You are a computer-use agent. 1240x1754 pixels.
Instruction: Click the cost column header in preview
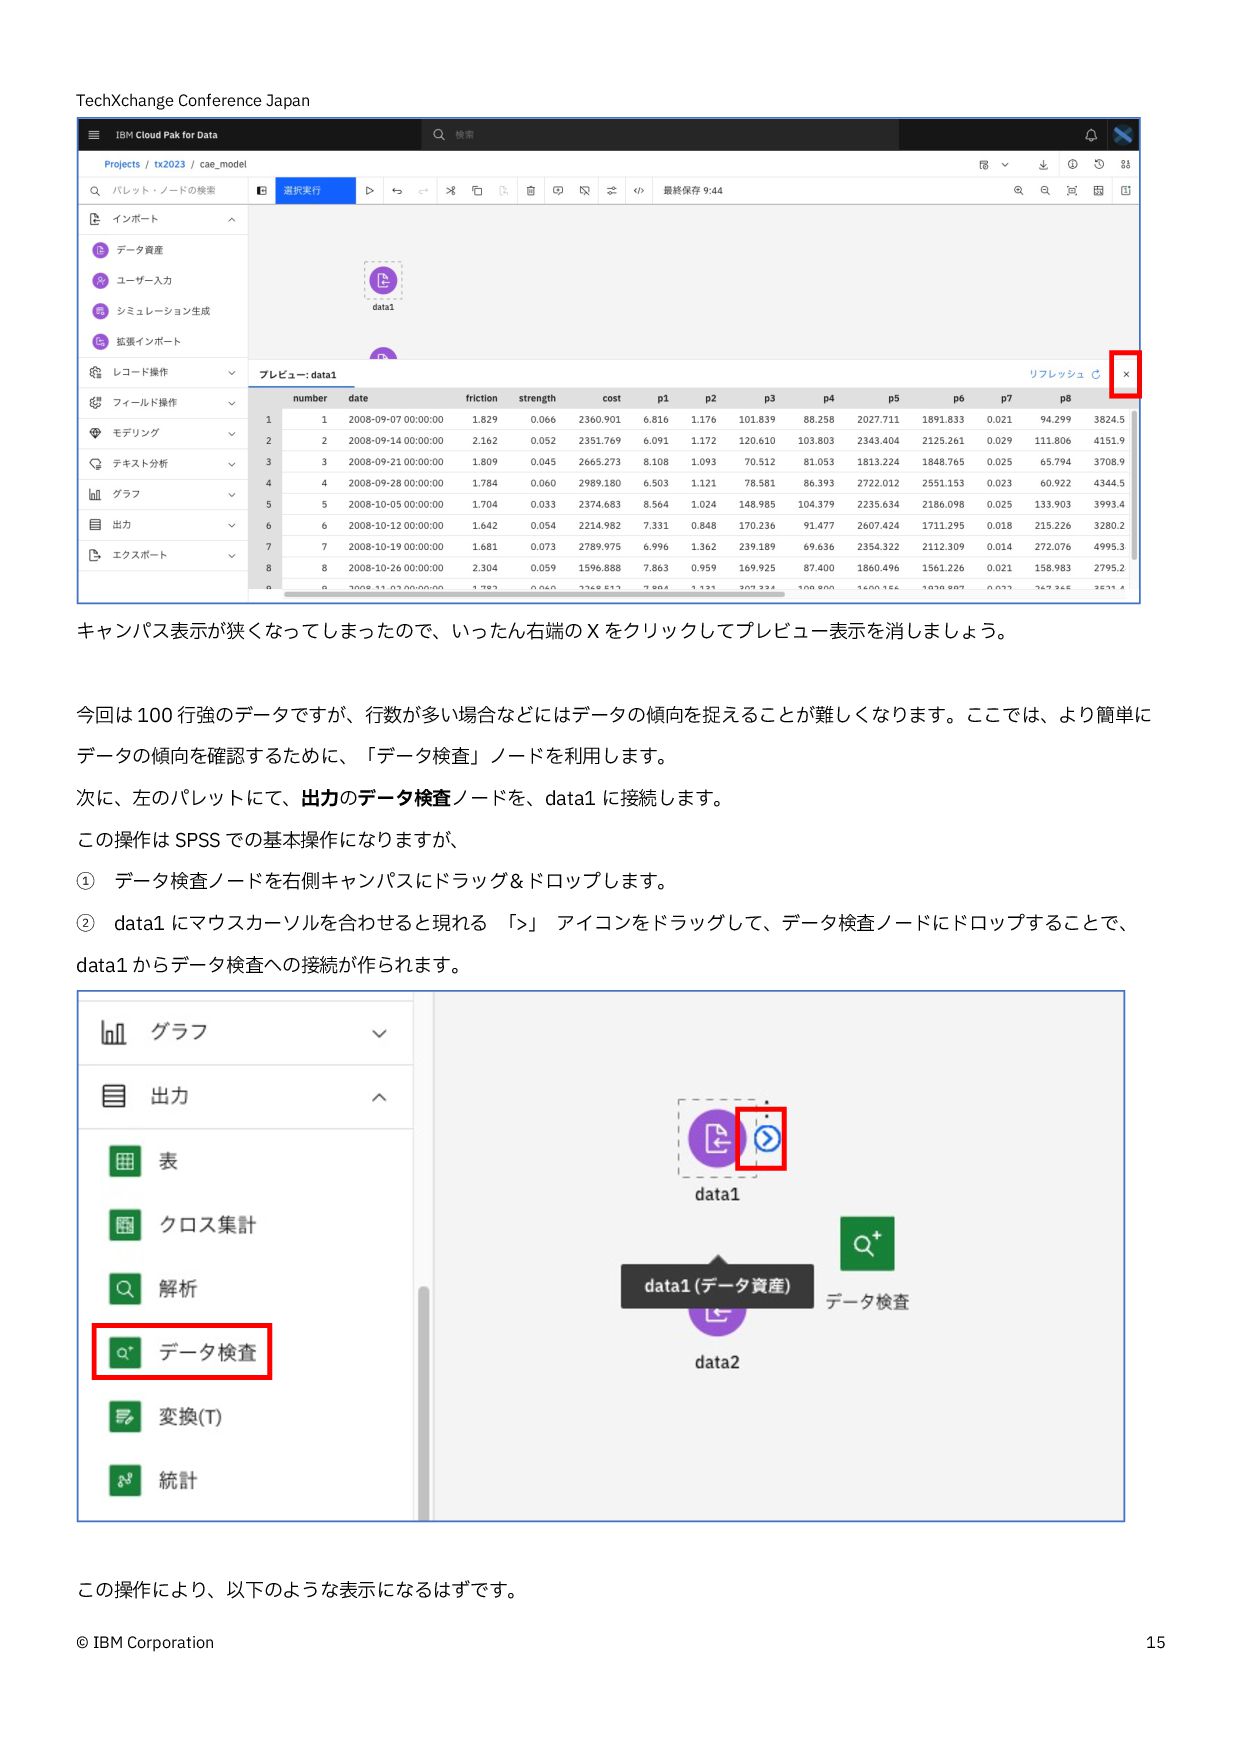tap(611, 398)
